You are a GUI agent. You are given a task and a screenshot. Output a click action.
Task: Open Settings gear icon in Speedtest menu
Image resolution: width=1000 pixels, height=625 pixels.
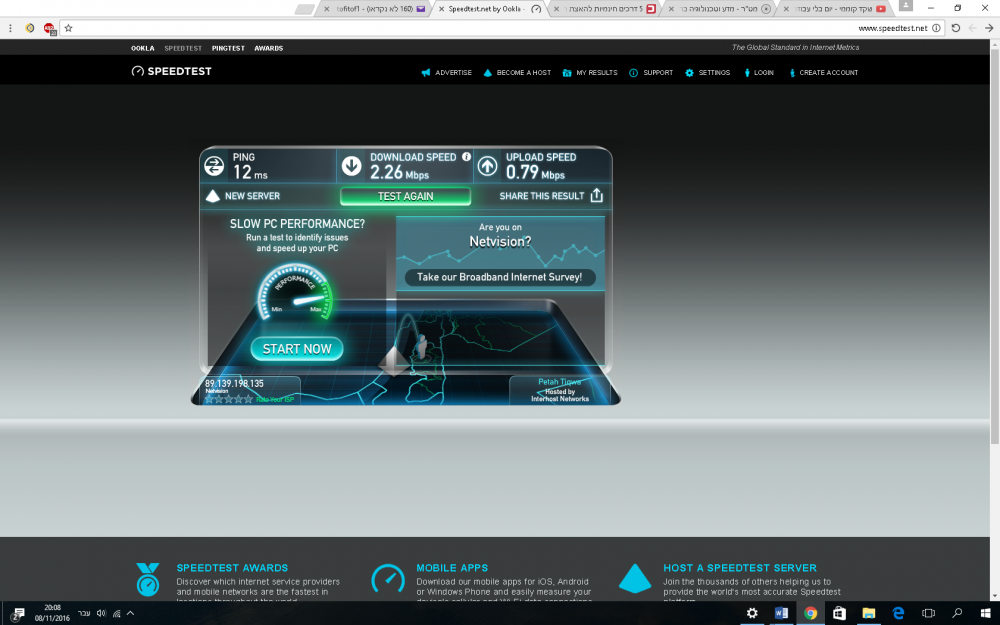click(689, 73)
